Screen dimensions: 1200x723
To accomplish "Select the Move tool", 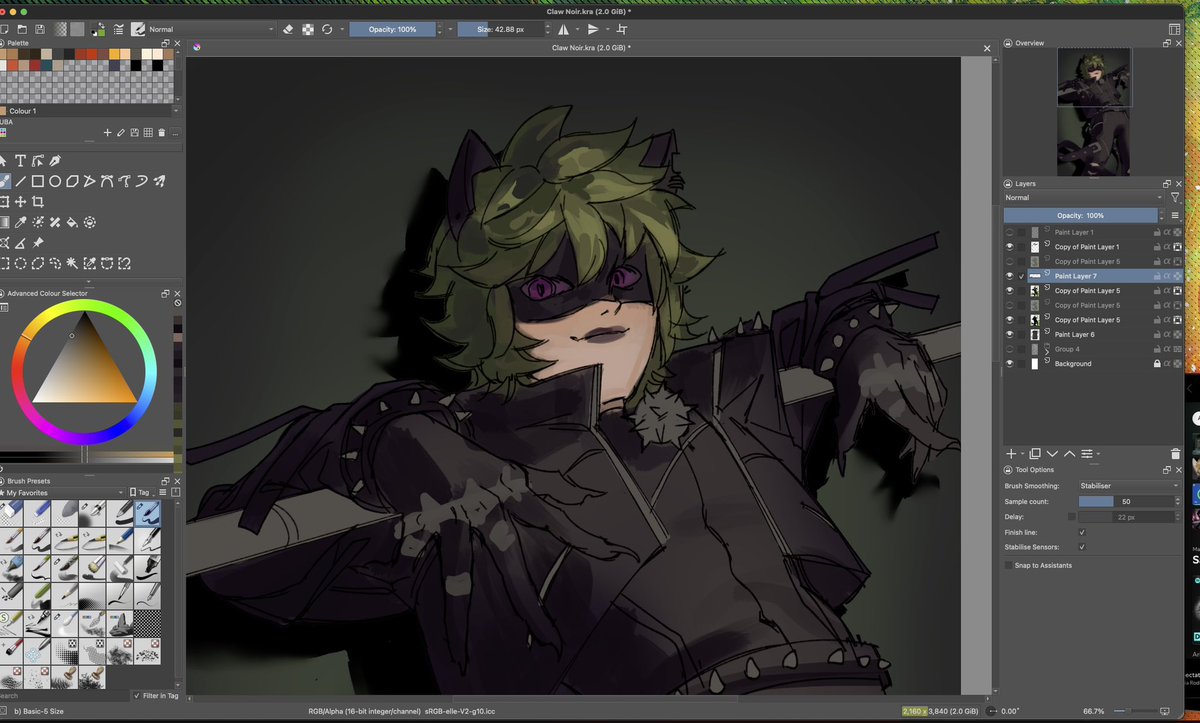I will point(20,201).
